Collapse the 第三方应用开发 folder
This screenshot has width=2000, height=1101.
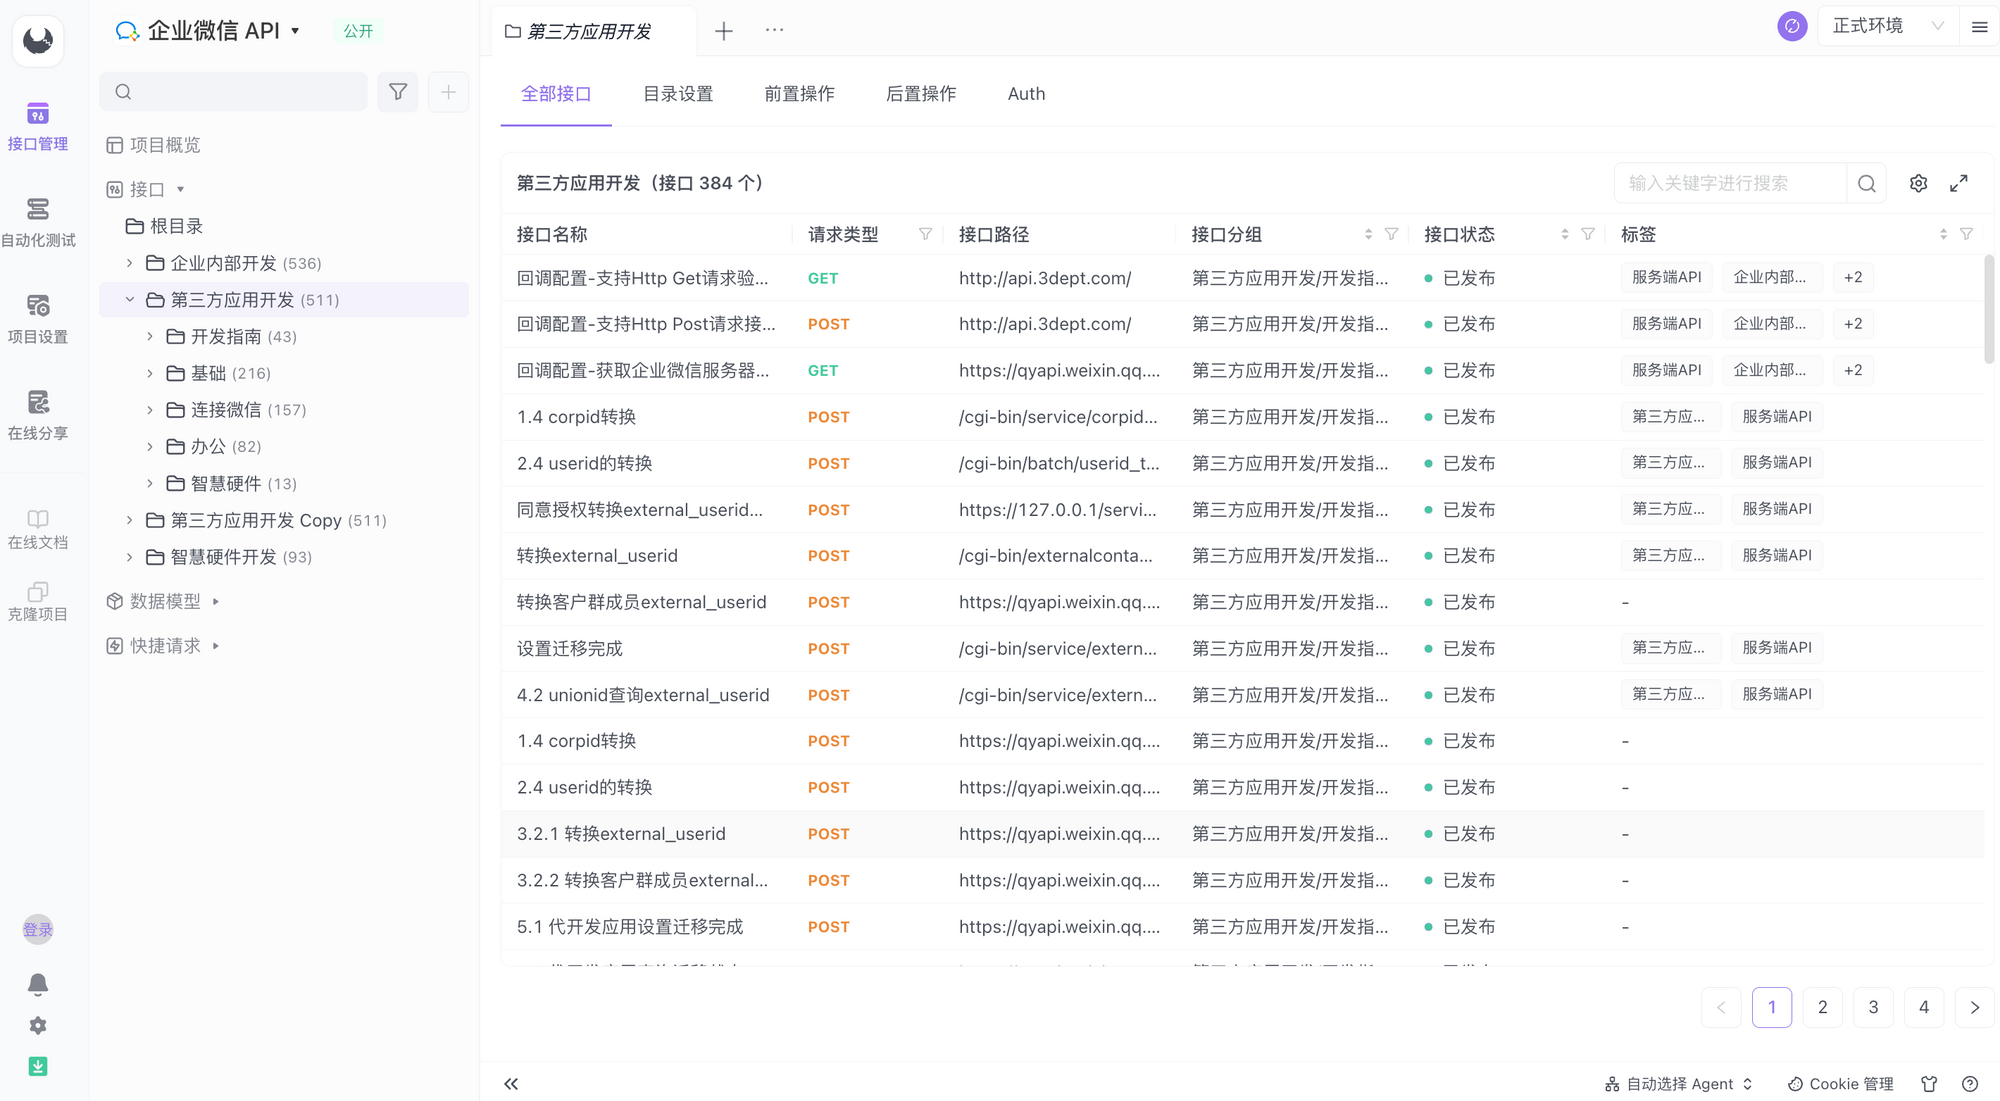tap(129, 299)
